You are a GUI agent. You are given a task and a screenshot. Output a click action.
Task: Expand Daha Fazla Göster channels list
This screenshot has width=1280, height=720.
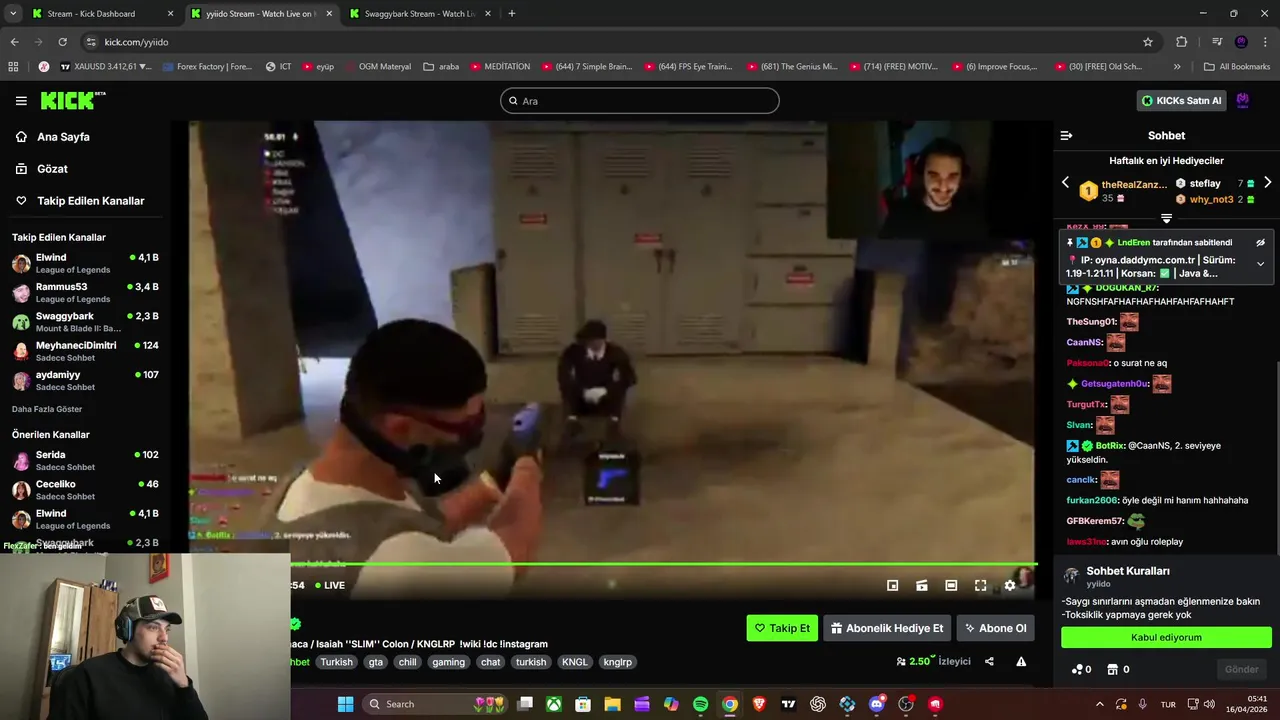pyautogui.click(x=47, y=409)
